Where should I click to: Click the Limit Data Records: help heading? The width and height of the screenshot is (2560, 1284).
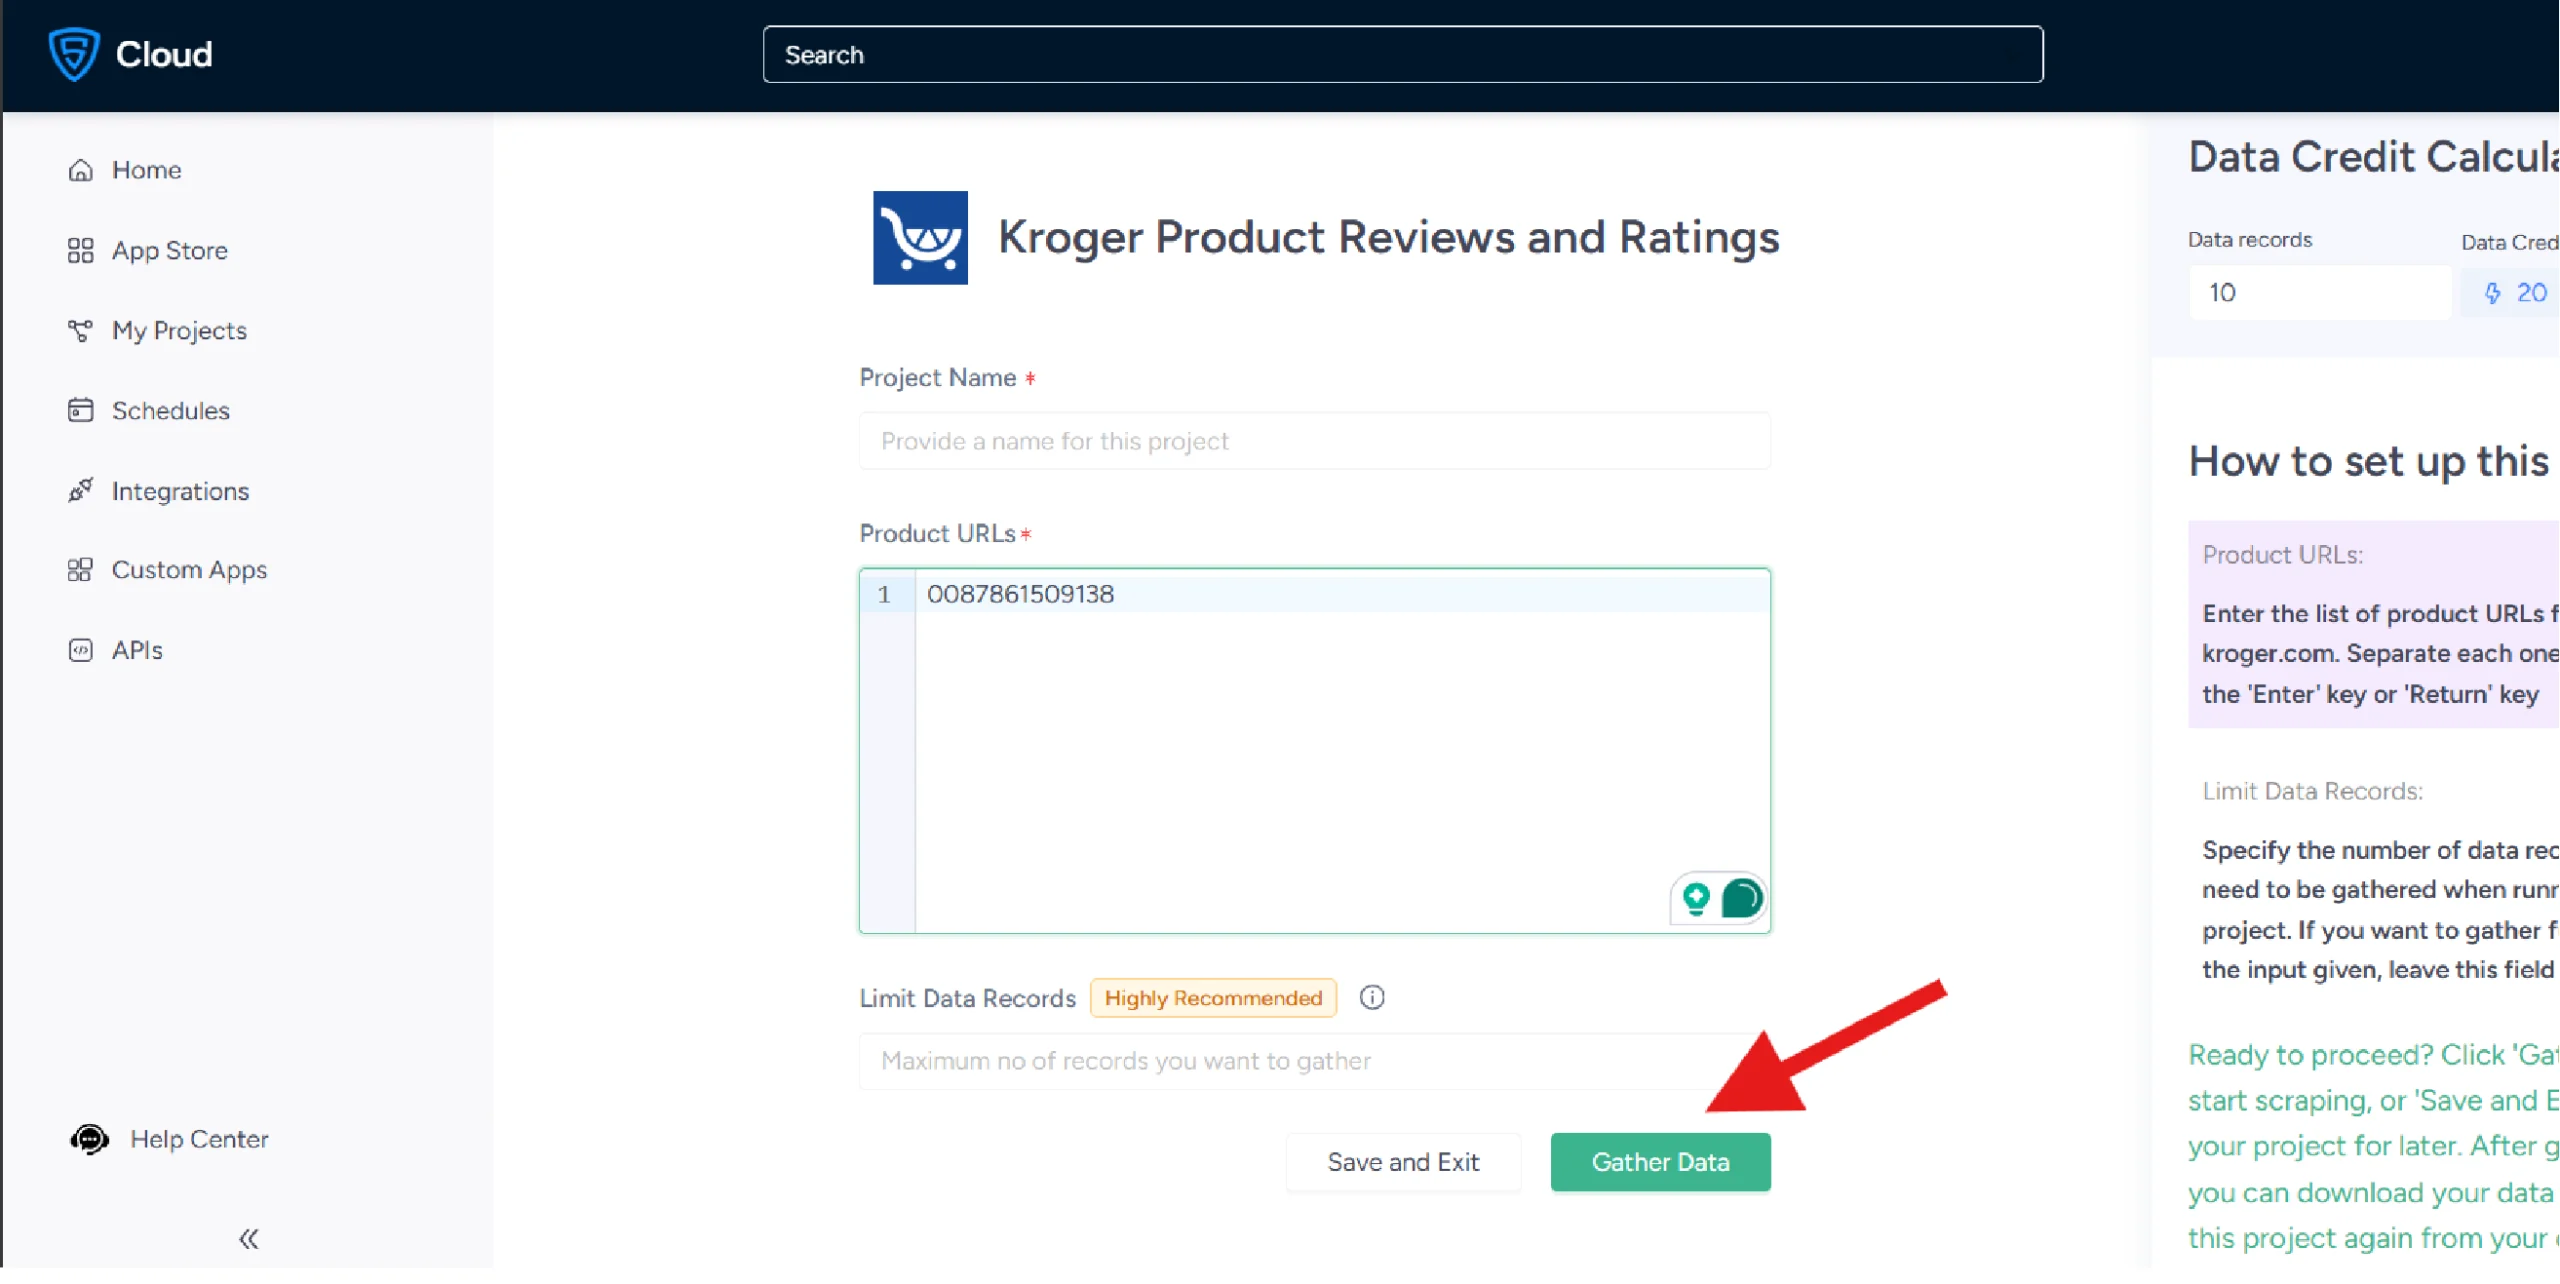tap(2312, 791)
